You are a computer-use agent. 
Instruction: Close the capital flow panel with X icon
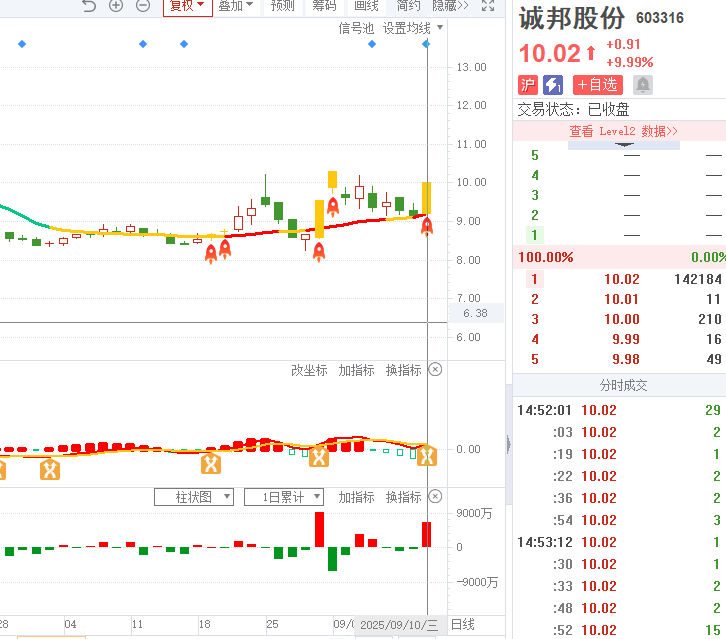point(435,496)
